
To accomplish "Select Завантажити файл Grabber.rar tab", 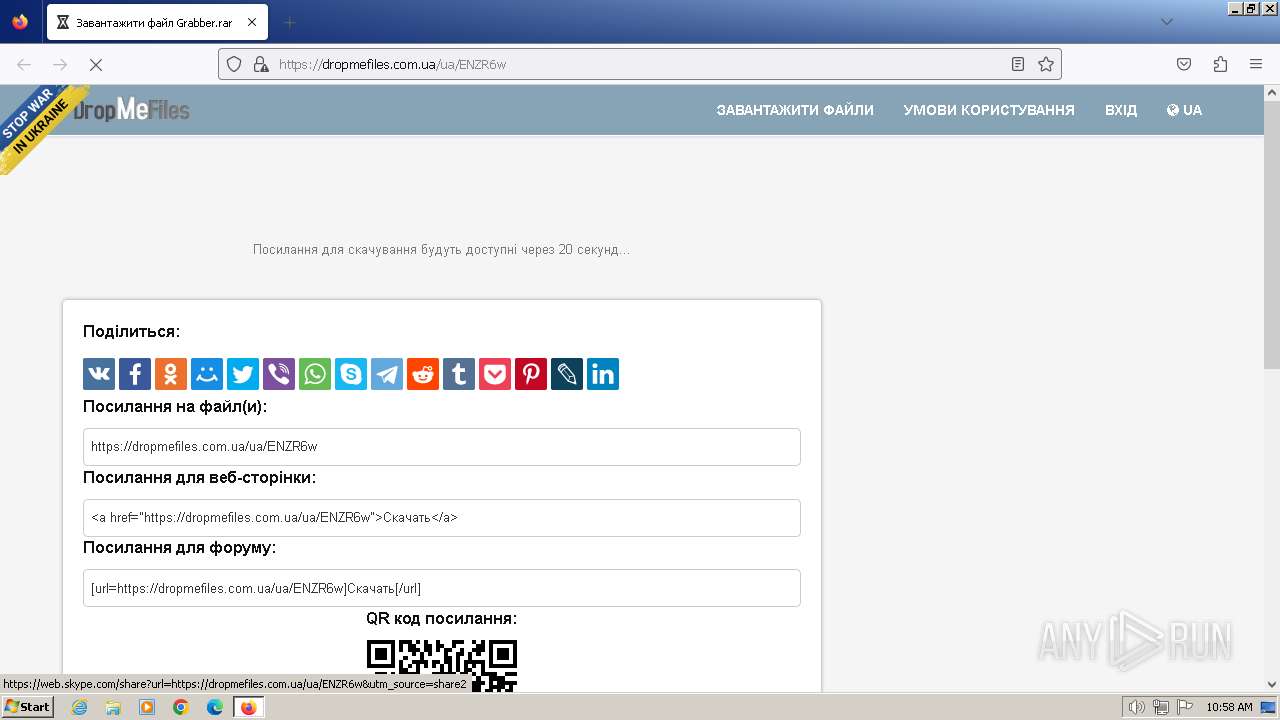I will pyautogui.click(x=157, y=22).
